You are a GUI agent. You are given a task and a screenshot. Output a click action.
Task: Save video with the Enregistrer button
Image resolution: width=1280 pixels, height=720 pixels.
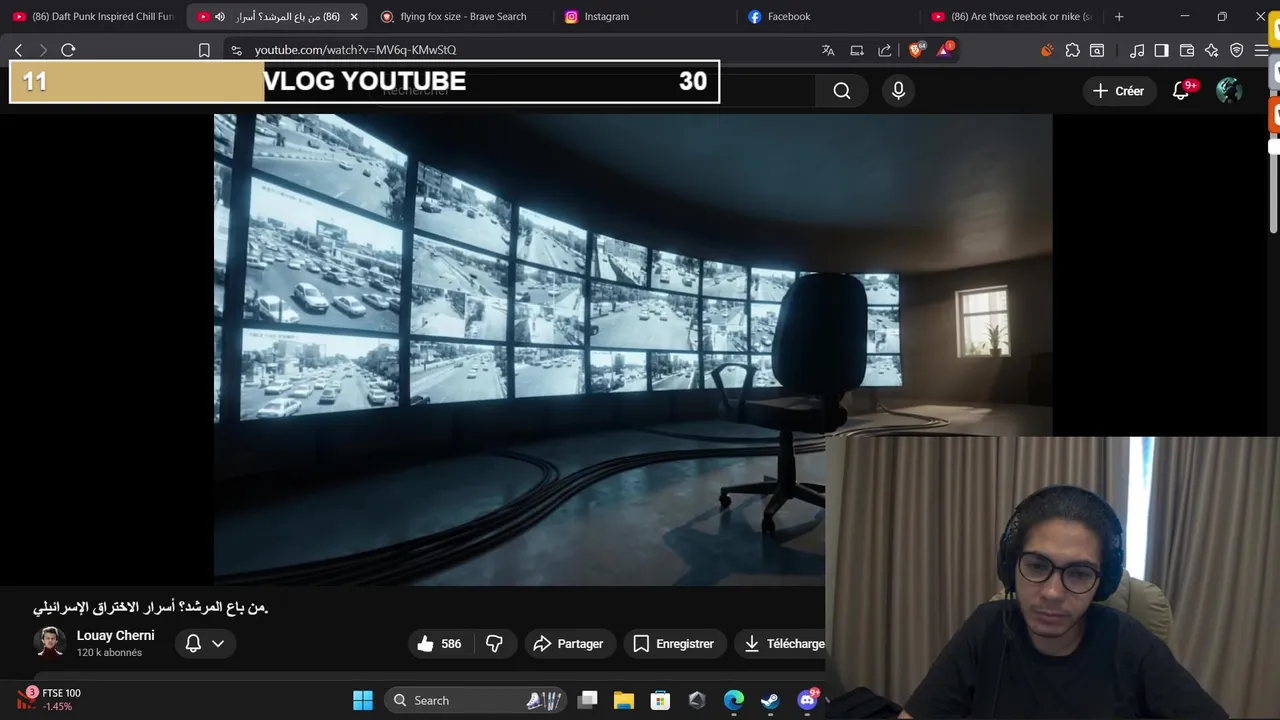coord(673,644)
